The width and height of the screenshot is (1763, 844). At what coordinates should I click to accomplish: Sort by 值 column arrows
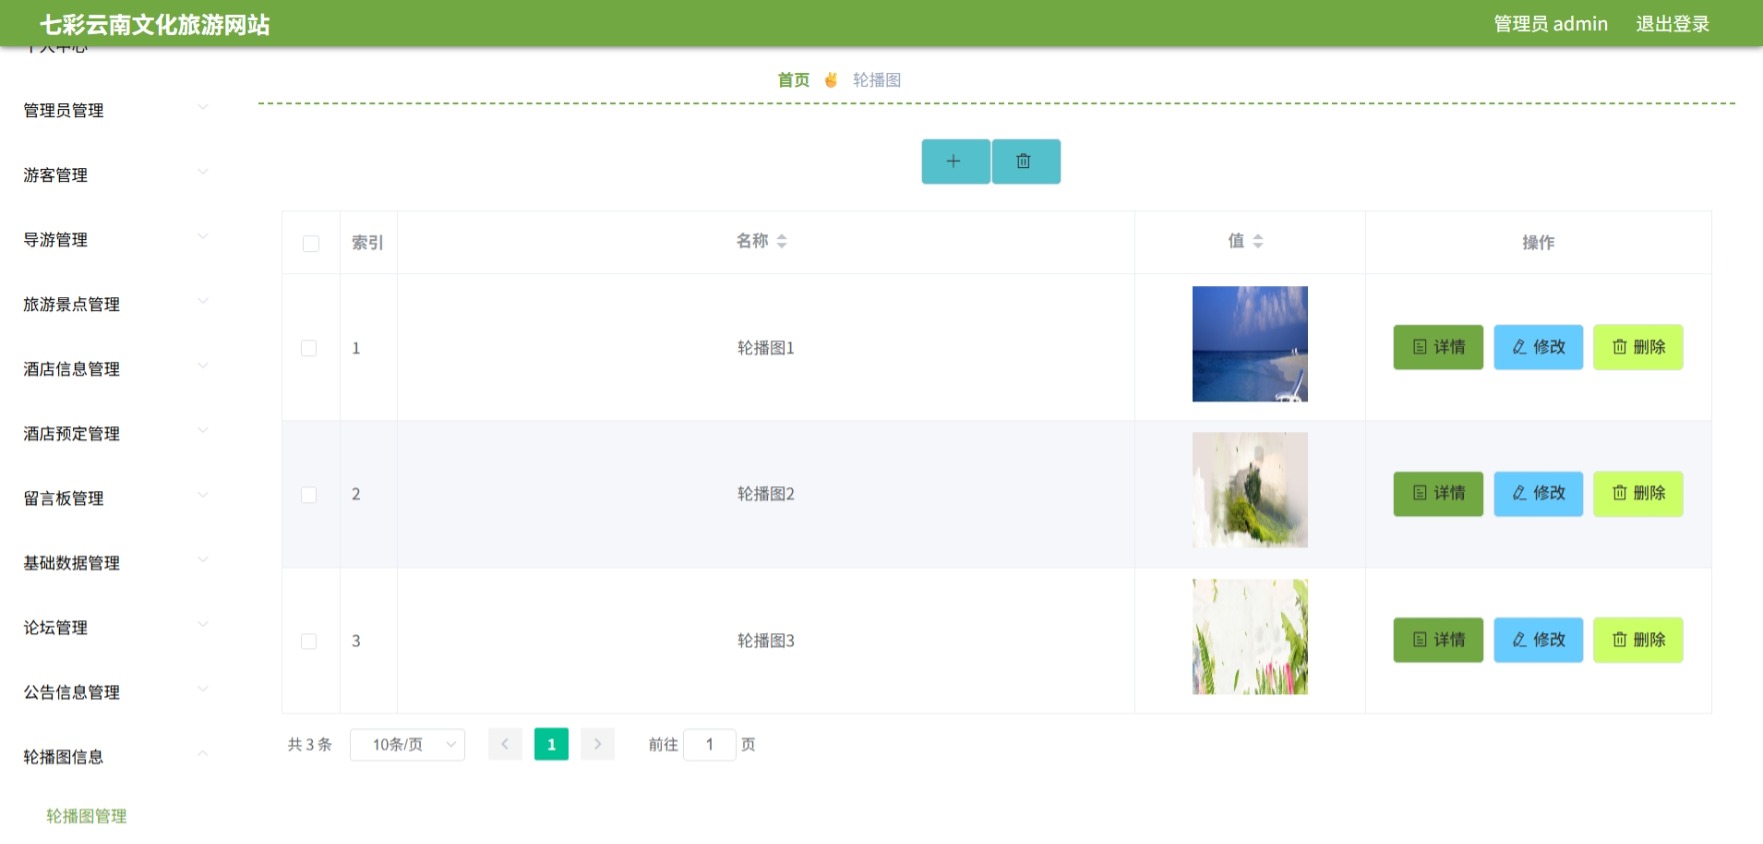coord(1258,241)
